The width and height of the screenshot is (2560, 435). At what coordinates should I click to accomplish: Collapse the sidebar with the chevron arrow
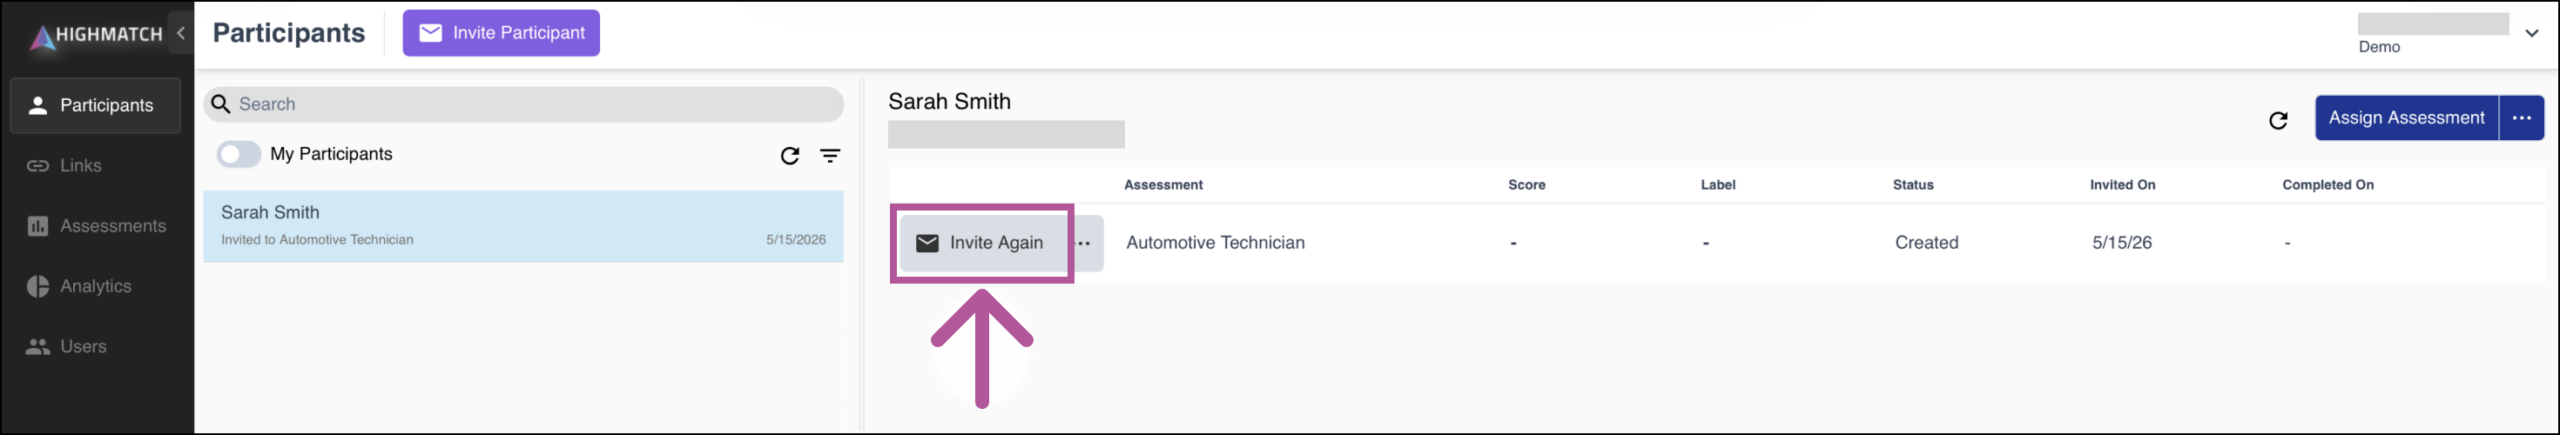tap(181, 33)
